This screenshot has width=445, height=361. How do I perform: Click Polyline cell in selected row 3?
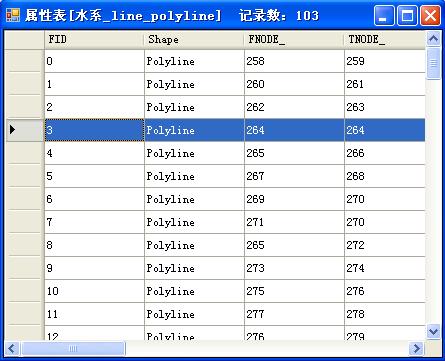coord(194,130)
